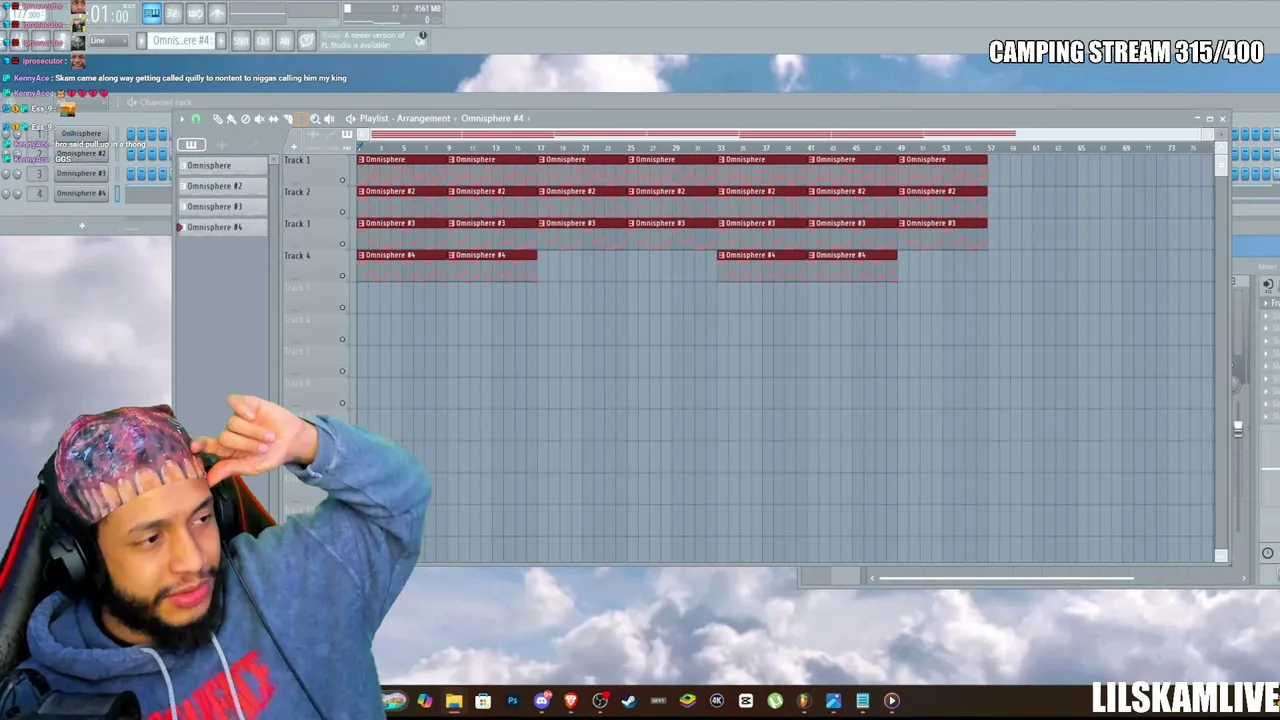Open CapCut from the taskbar
The height and width of the screenshot is (720, 1280).
(746, 701)
